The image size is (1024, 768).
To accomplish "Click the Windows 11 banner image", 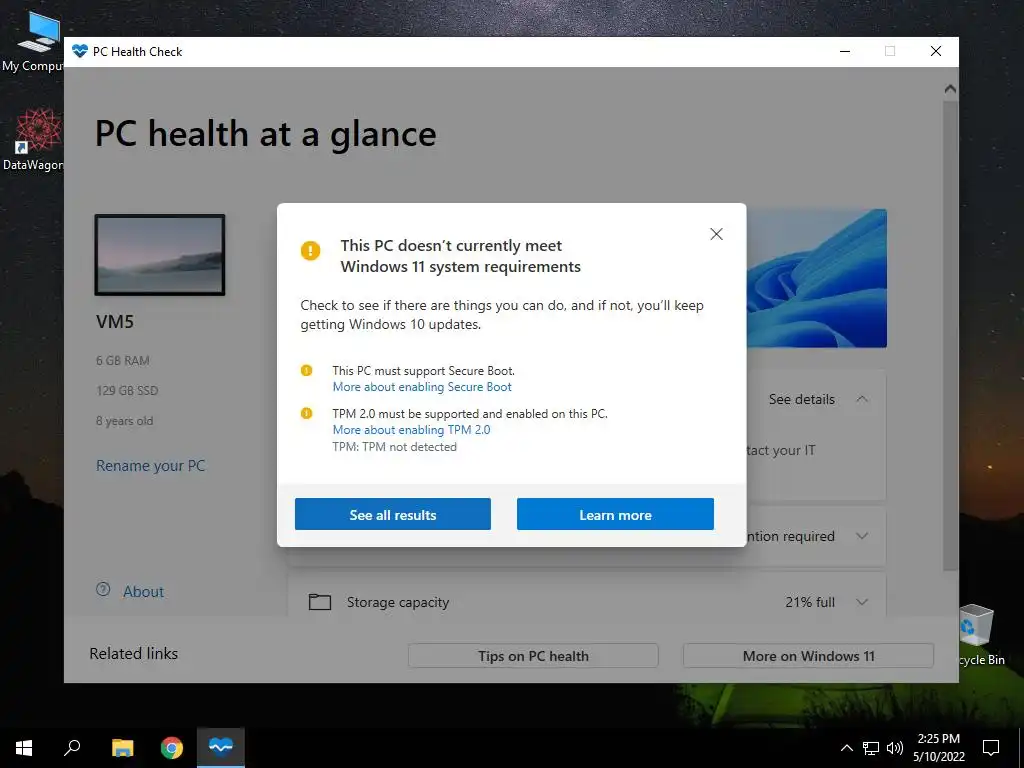I will click(816, 278).
